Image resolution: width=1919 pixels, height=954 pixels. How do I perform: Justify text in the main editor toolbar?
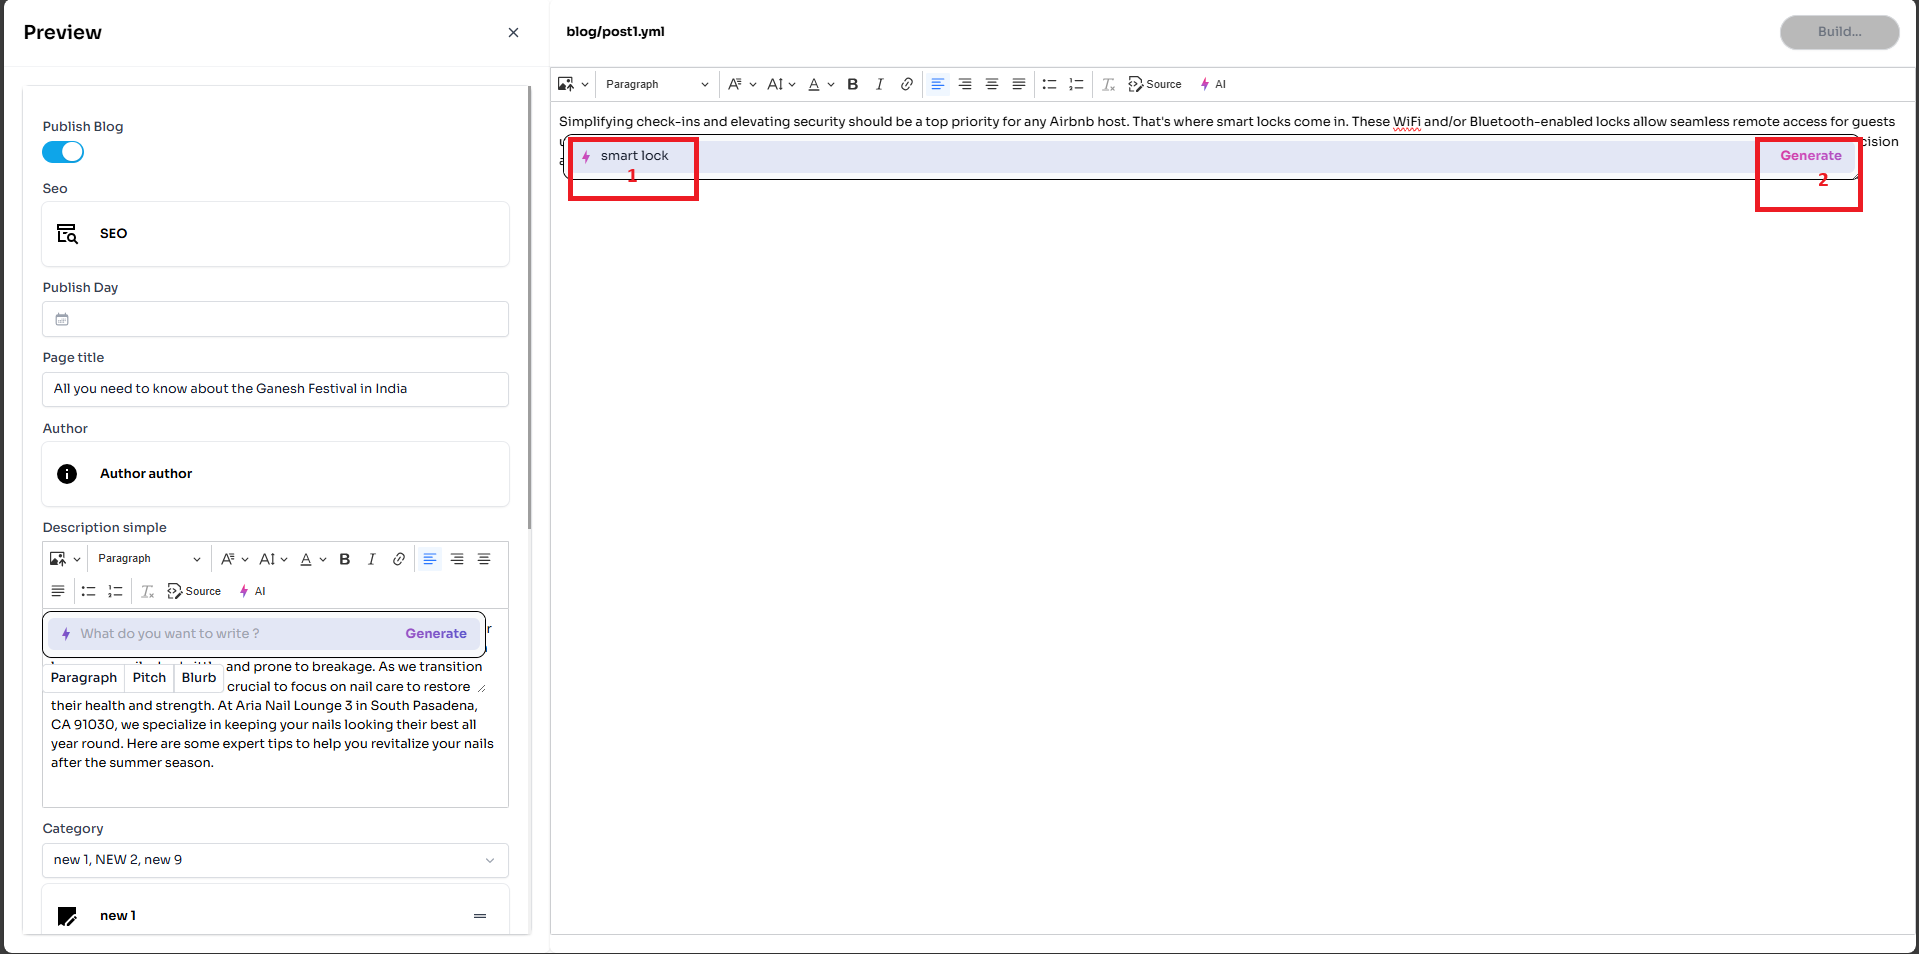[x=1018, y=85]
